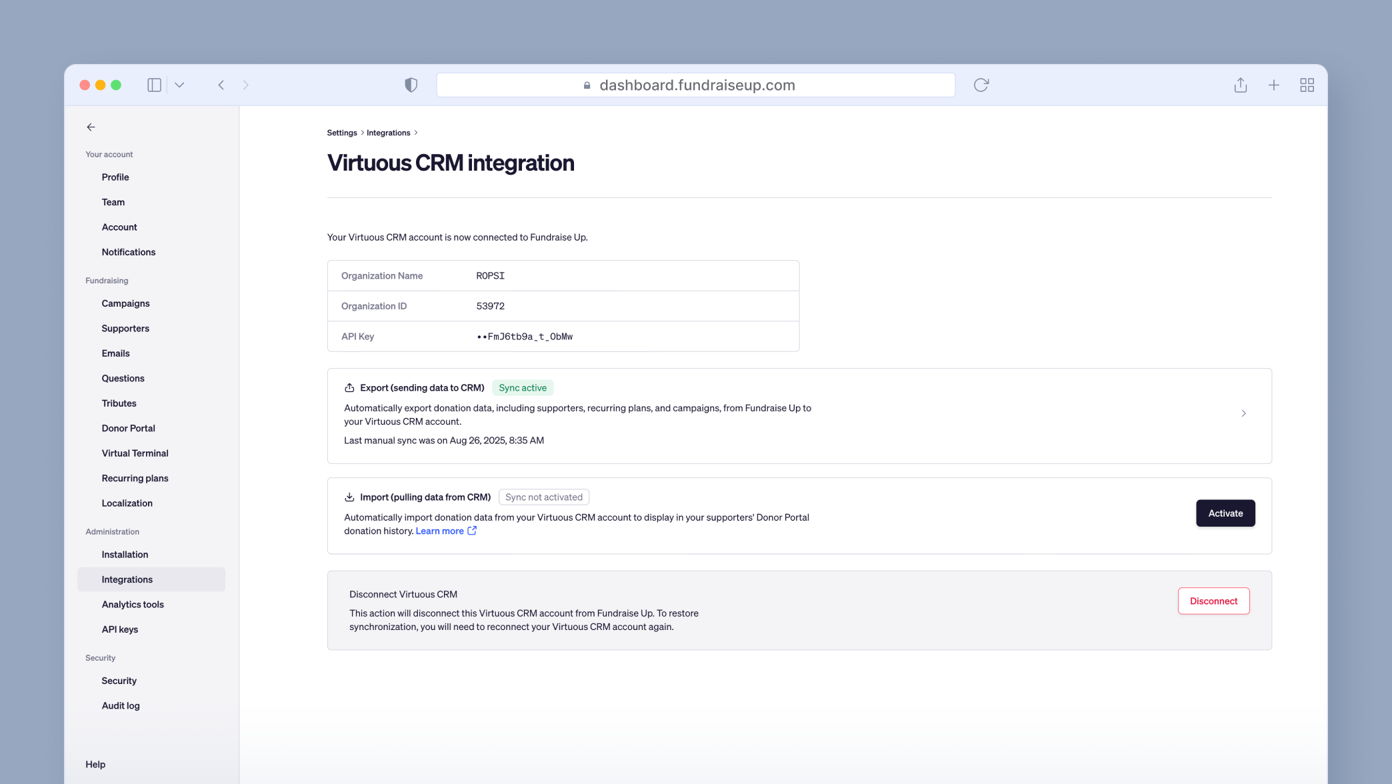This screenshot has height=784, width=1392.
Task: Open a new tab with the plus icon
Action: tap(1273, 85)
